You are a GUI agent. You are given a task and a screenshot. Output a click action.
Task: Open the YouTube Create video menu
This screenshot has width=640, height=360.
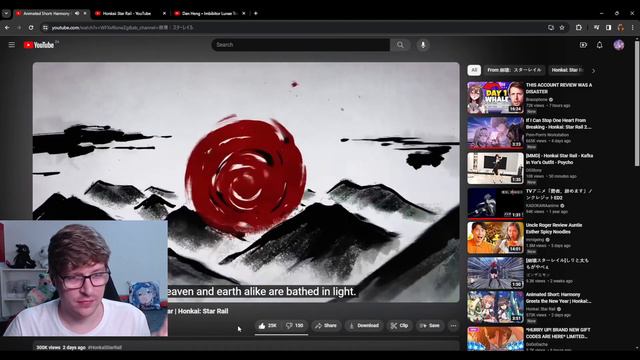coord(583,45)
